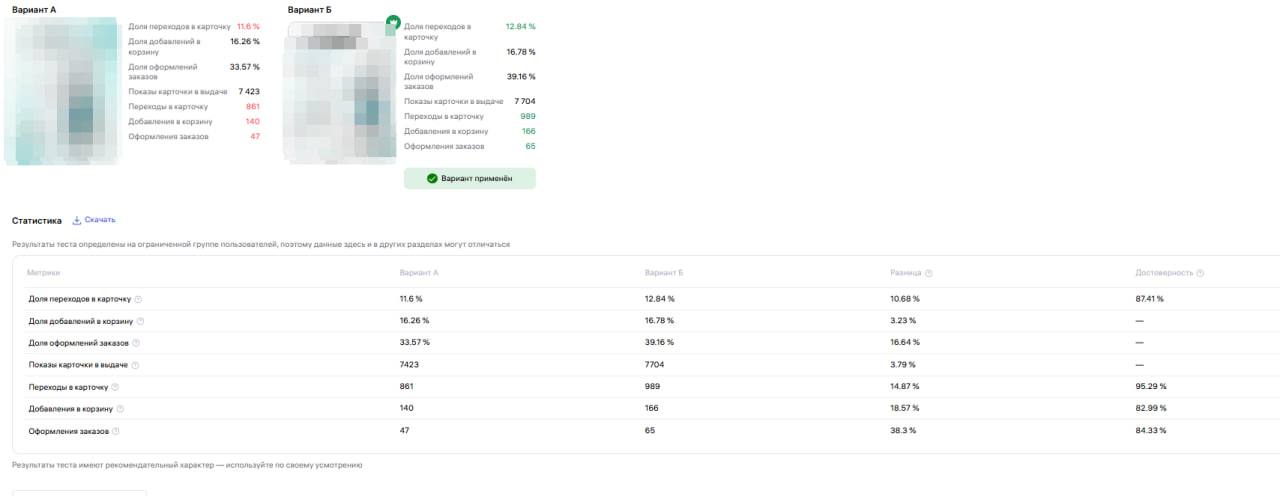Image resolution: width=1280 pixels, height=496 pixels.
Task: Click the 7704 cell in the statistics table
Action: [654, 365]
